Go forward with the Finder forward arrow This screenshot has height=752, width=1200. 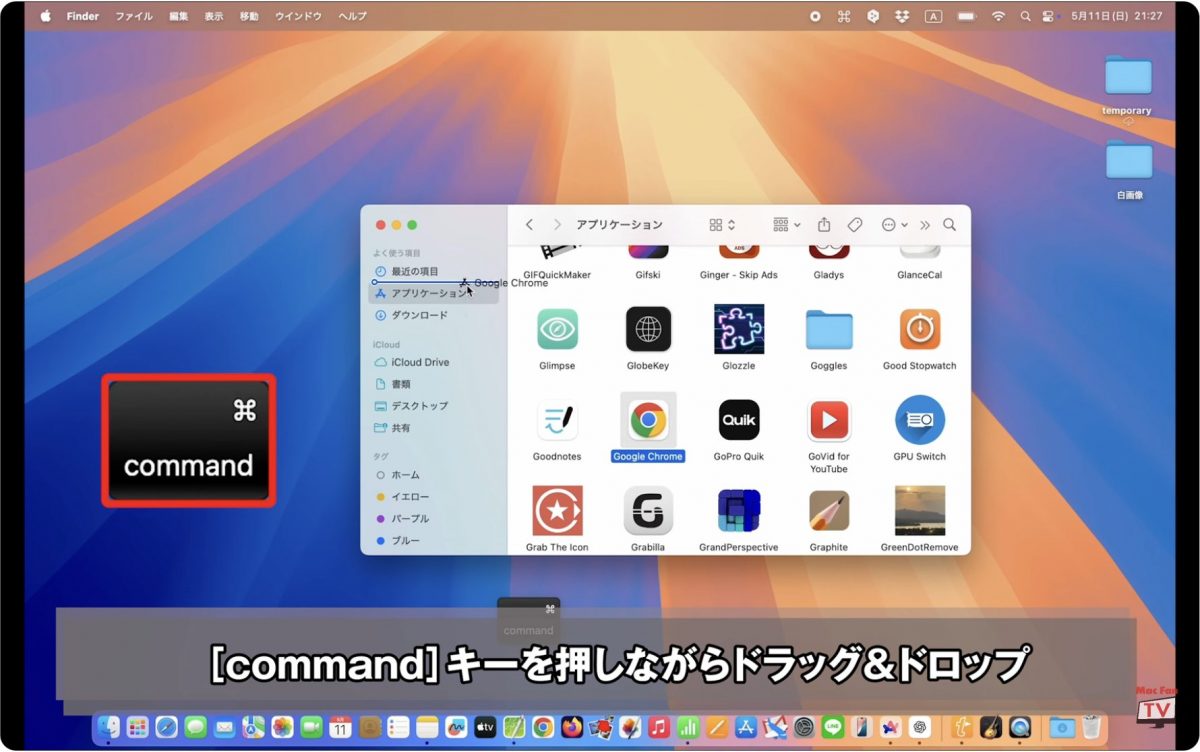pyautogui.click(x=557, y=225)
